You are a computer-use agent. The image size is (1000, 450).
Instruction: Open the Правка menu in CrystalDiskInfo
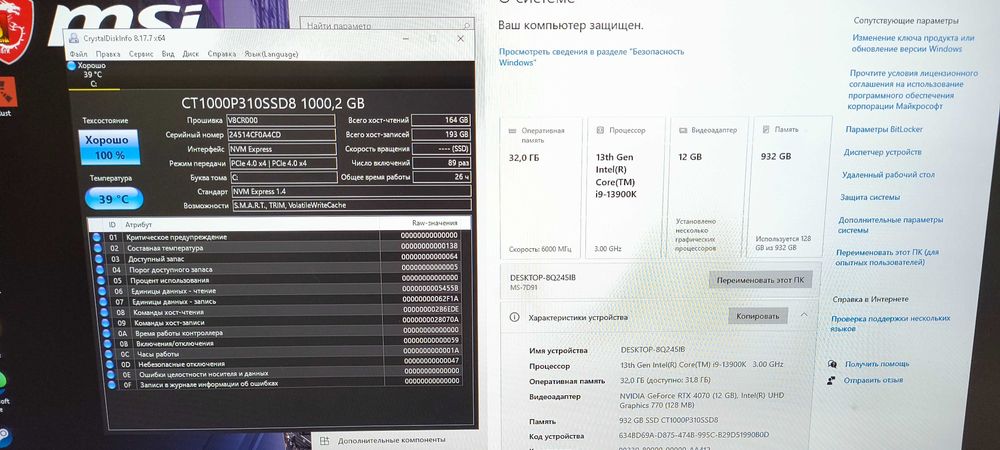coord(108,54)
